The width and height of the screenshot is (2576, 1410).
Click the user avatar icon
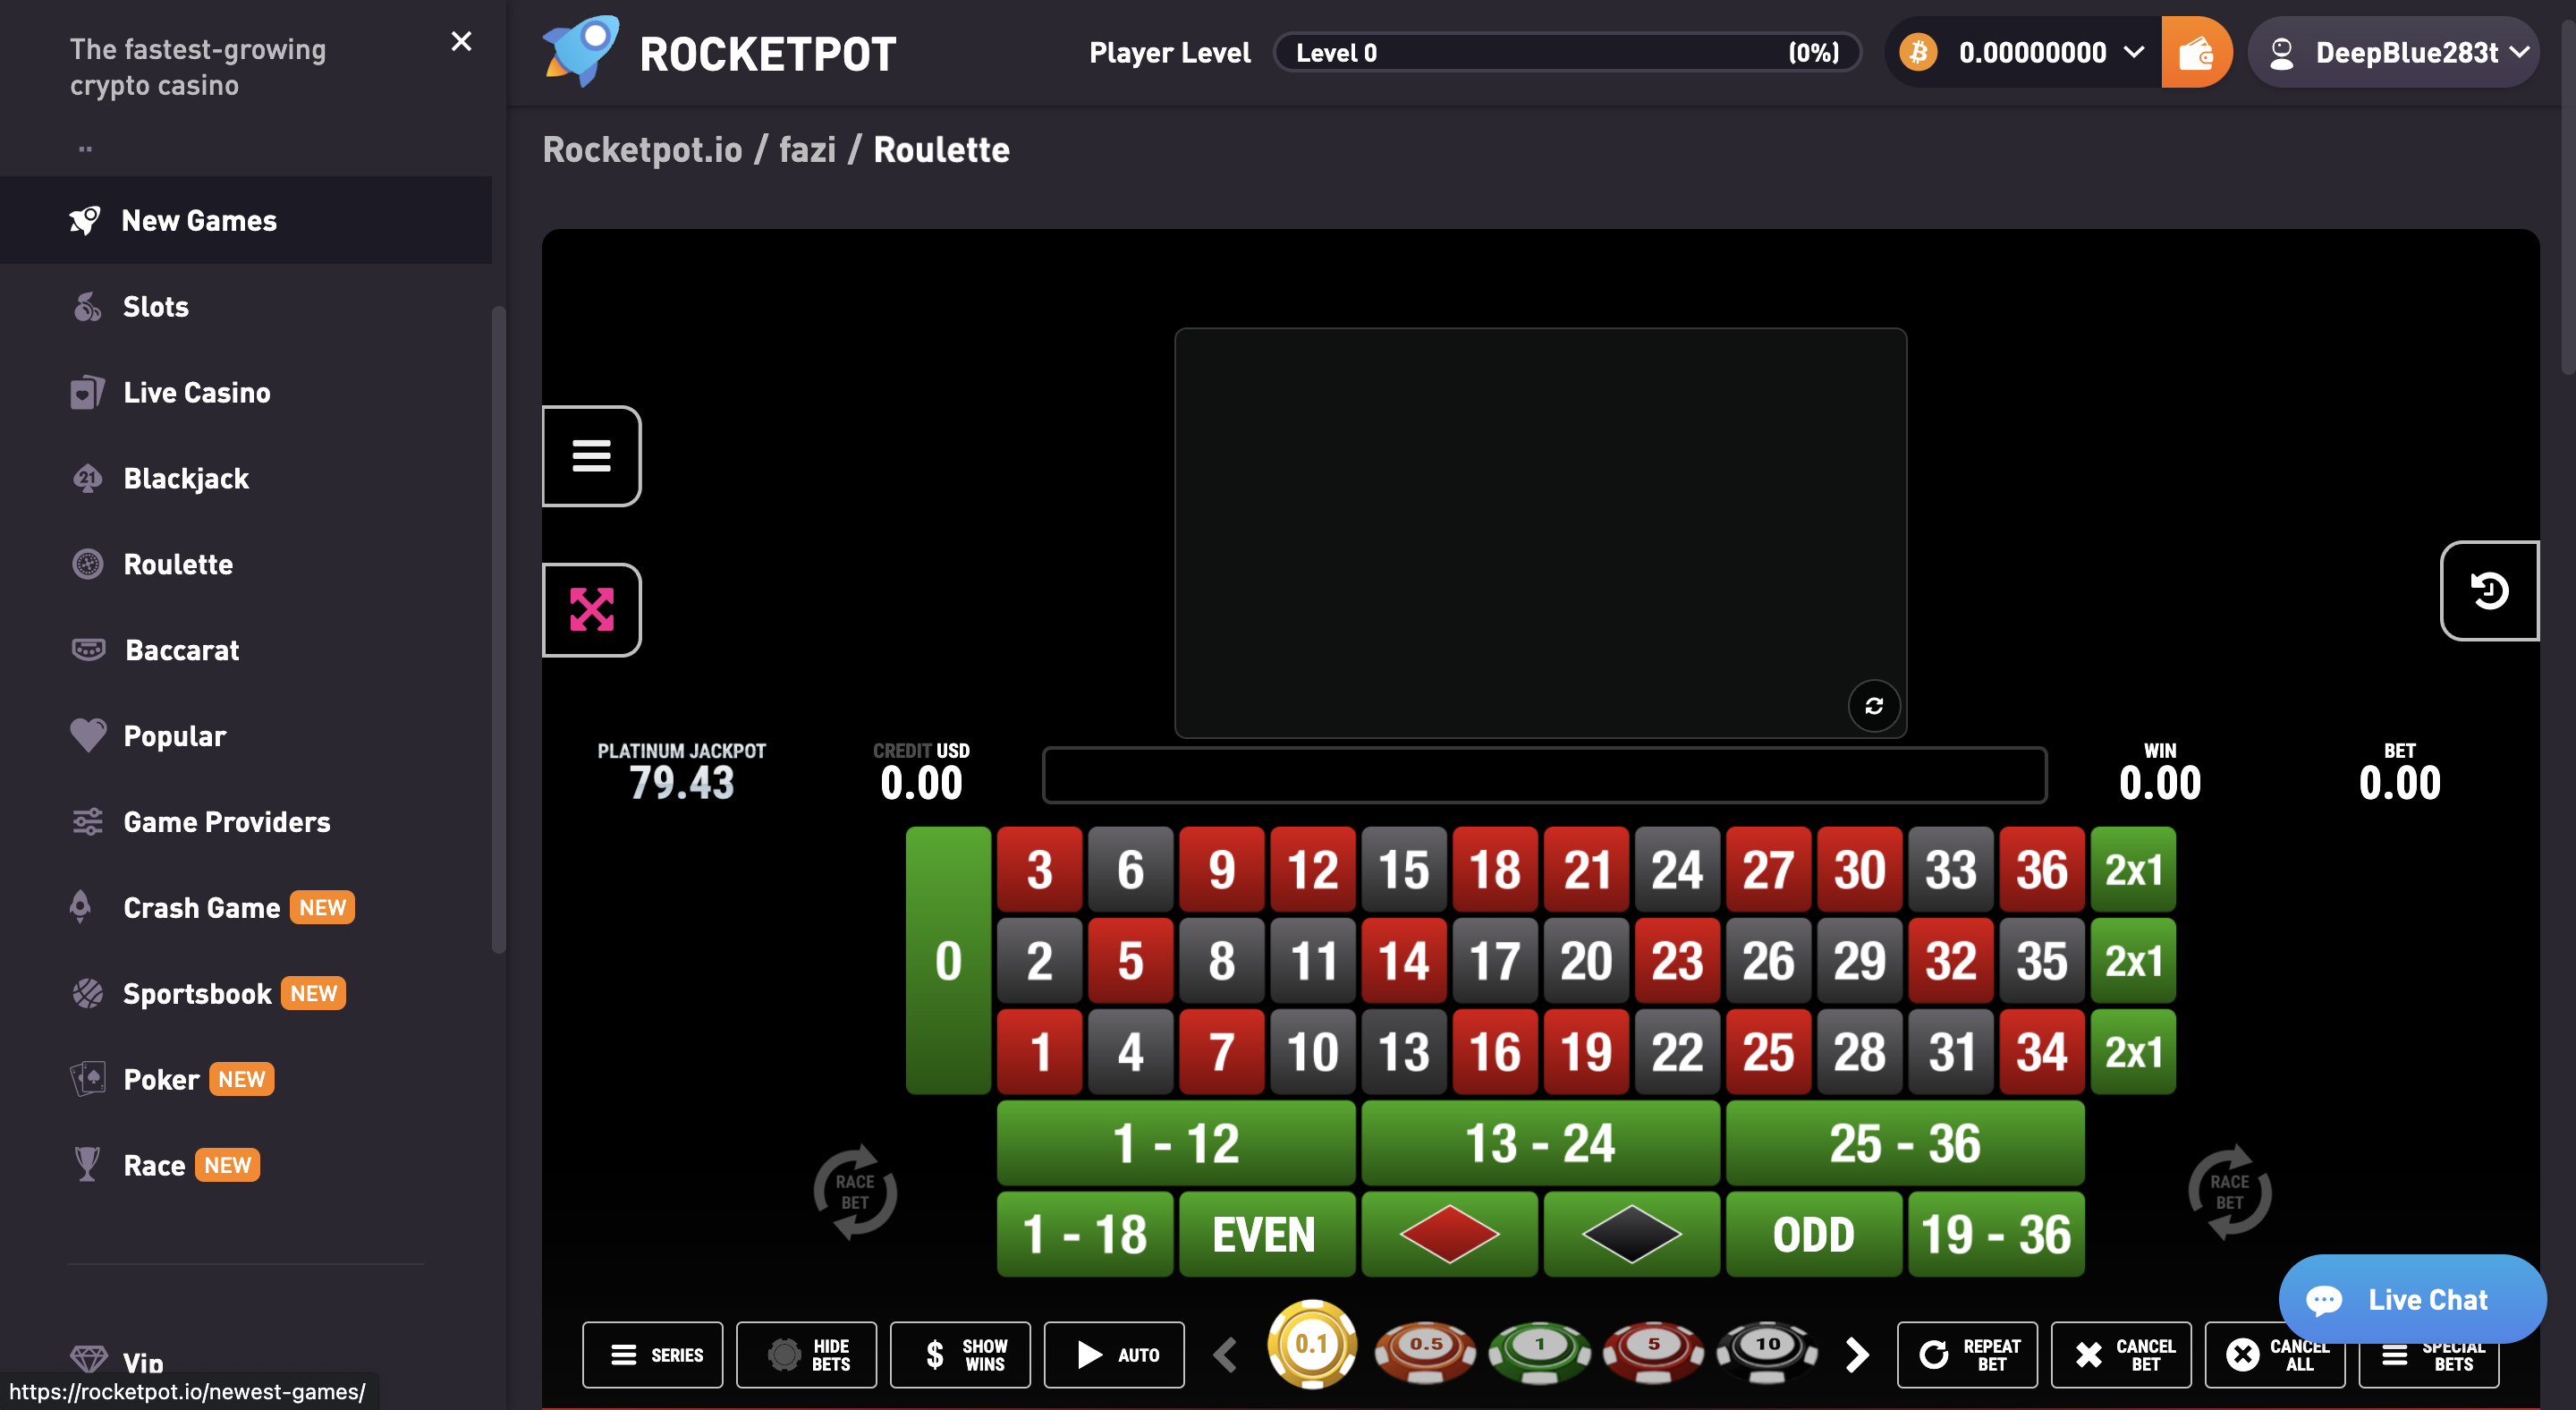tap(2281, 53)
